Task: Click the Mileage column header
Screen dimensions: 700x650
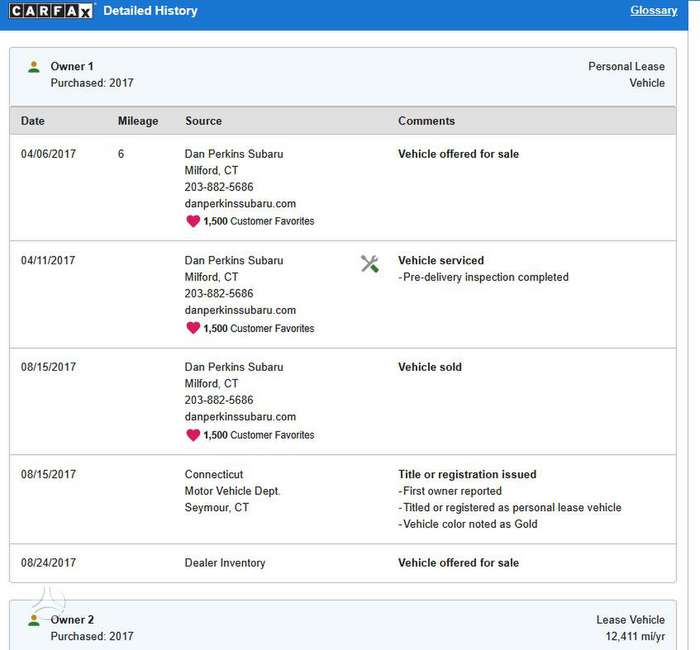Action: 138,121
